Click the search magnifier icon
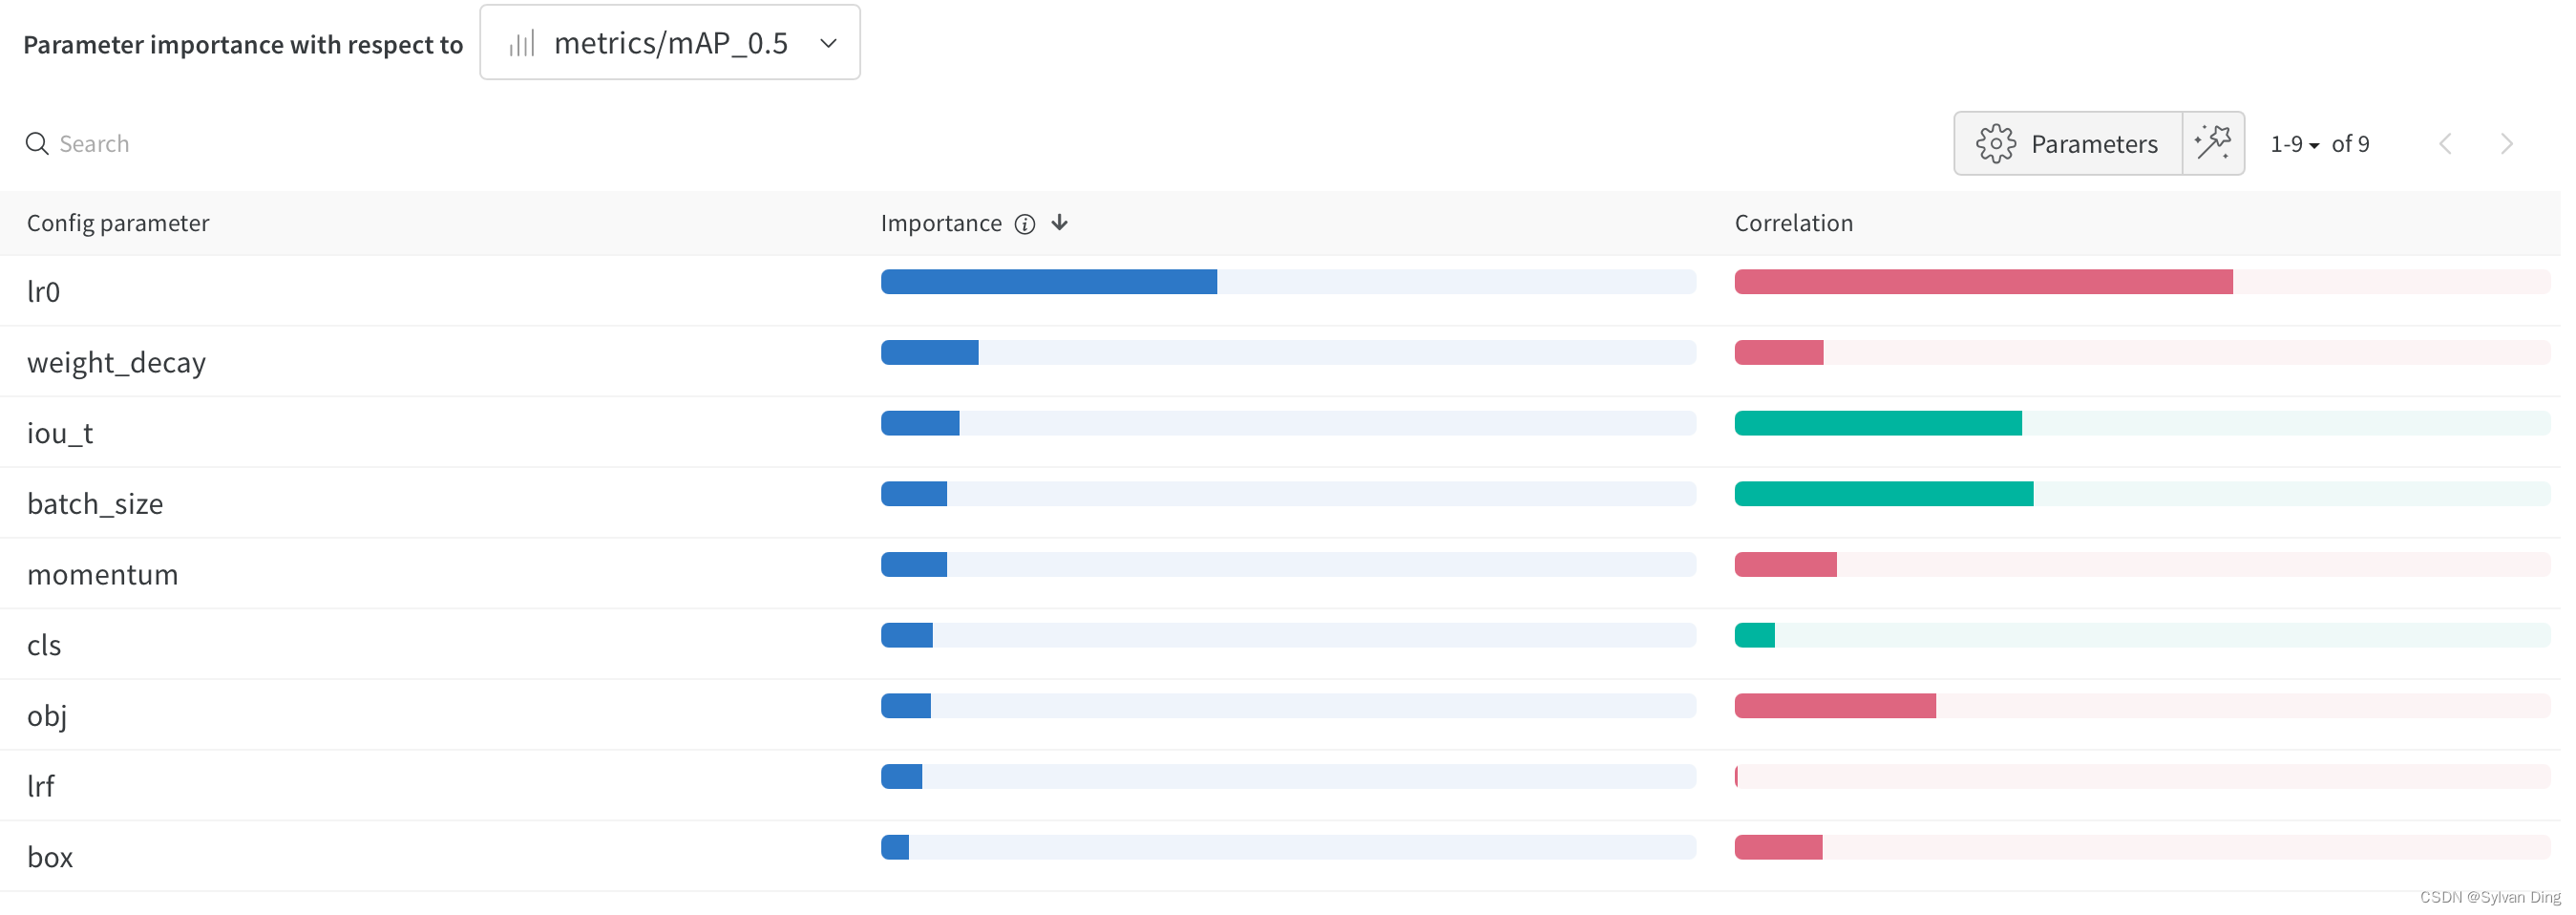 37,144
